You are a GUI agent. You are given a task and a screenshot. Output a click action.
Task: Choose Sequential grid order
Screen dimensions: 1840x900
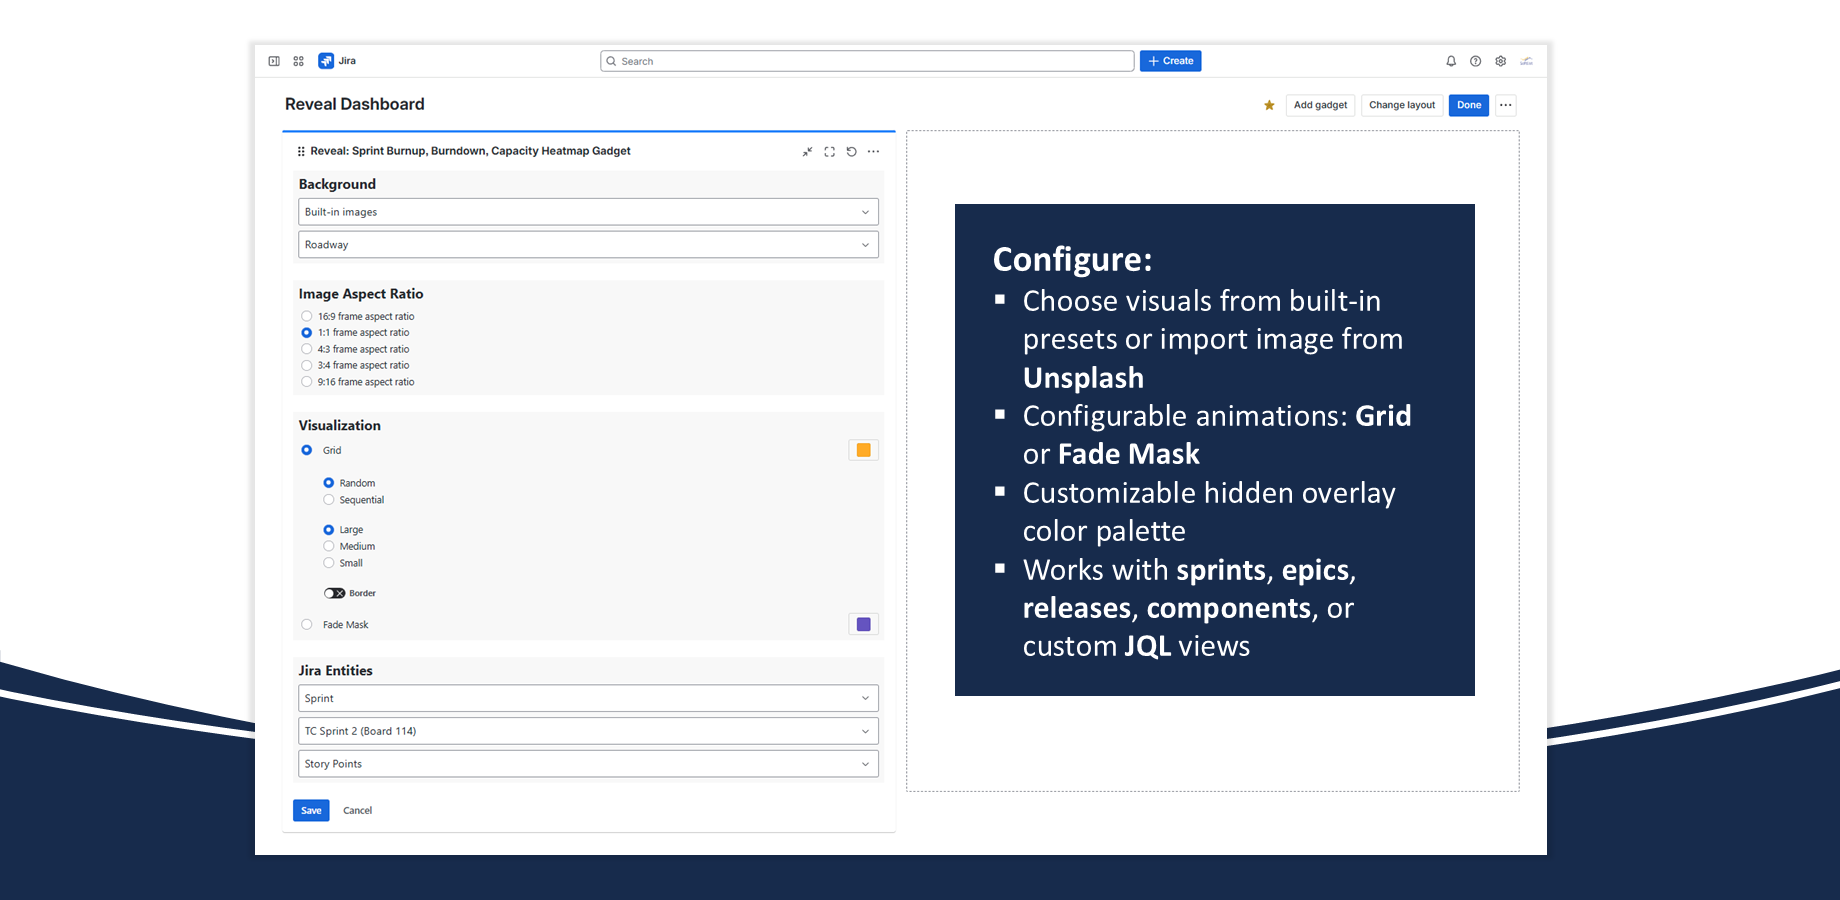(x=329, y=500)
